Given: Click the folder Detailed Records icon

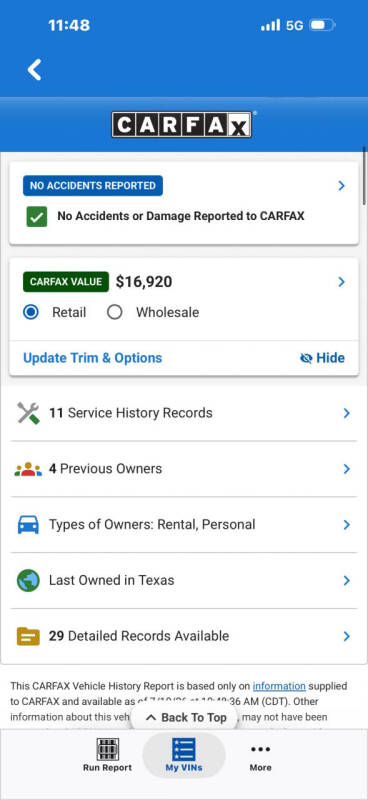Looking at the screenshot, I should (x=28, y=636).
